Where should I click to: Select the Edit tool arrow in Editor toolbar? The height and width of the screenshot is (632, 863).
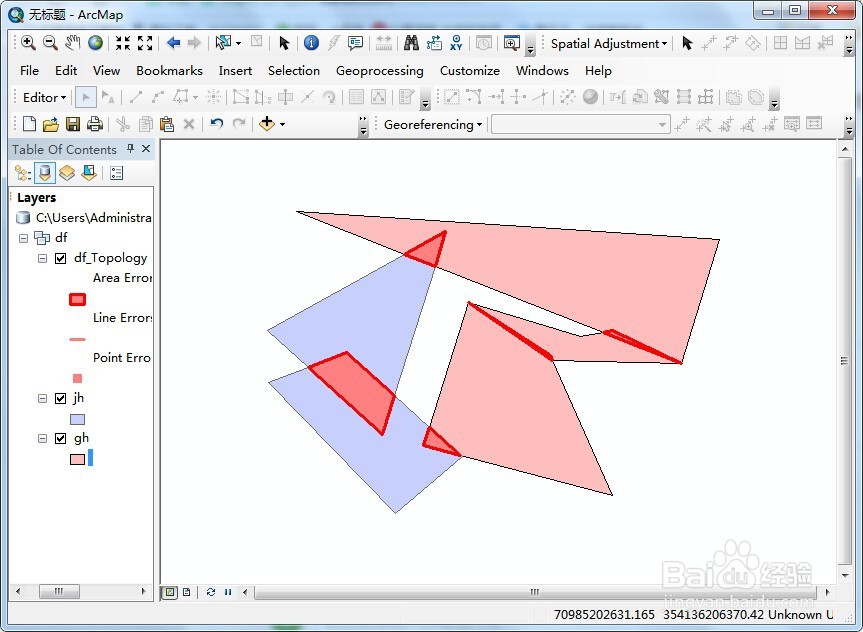[x=85, y=98]
